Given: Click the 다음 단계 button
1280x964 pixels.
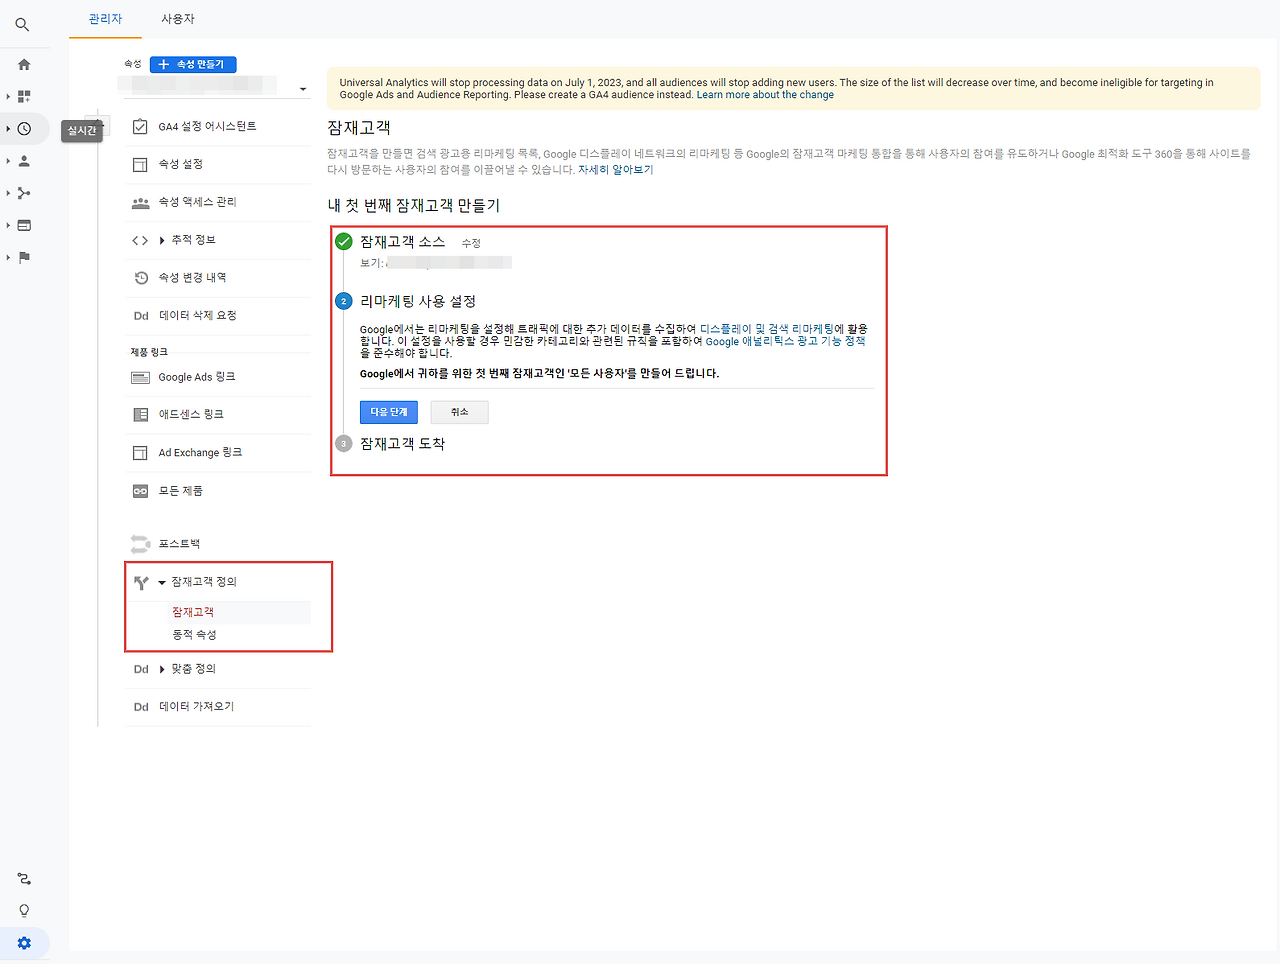Looking at the screenshot, I should coord(388,411).
